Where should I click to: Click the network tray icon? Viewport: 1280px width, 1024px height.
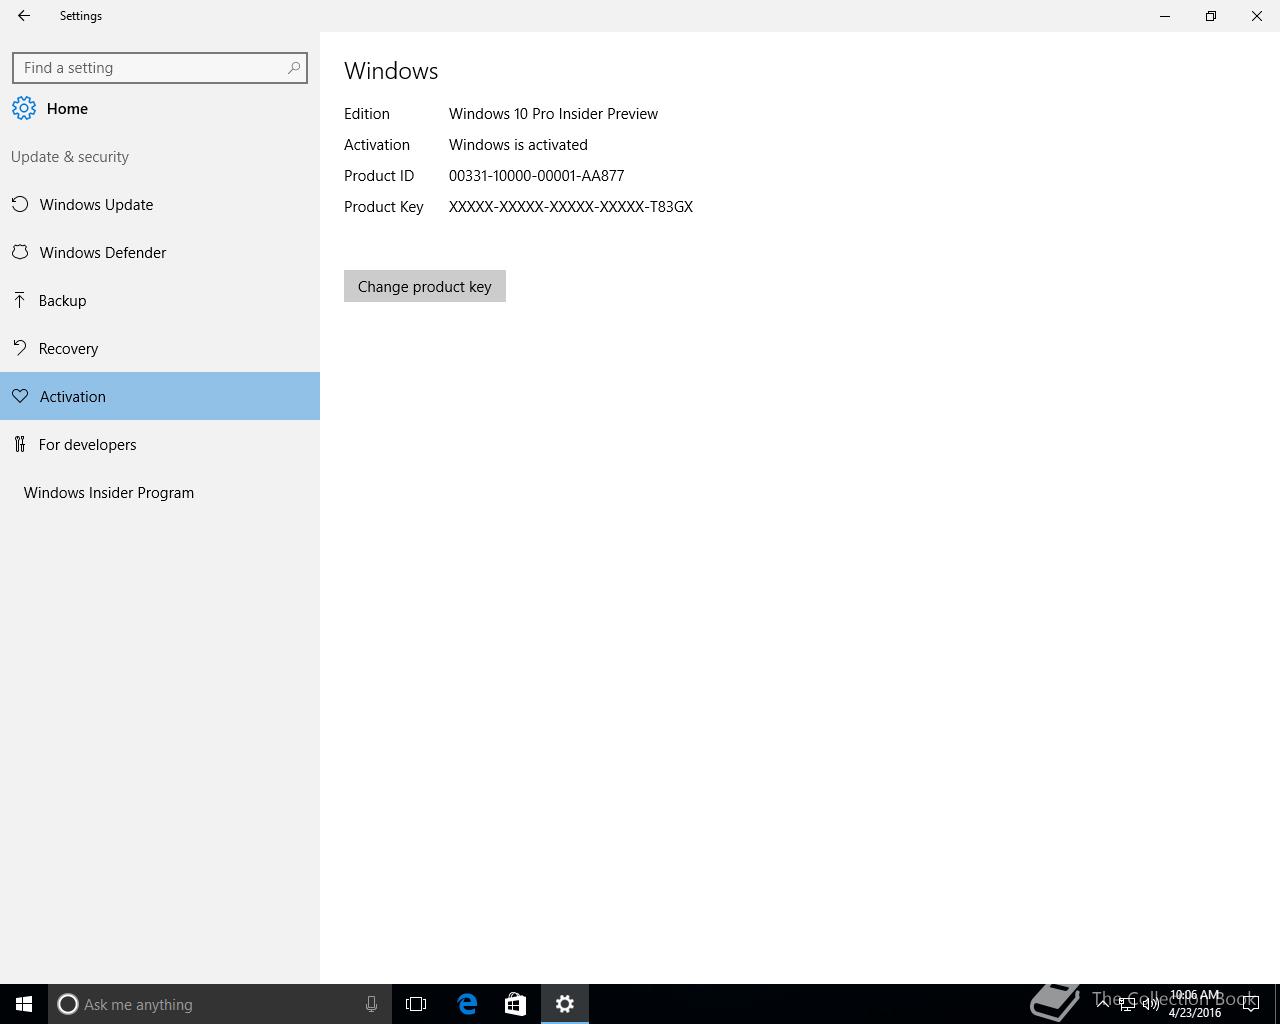(x=1126, y=1004)
